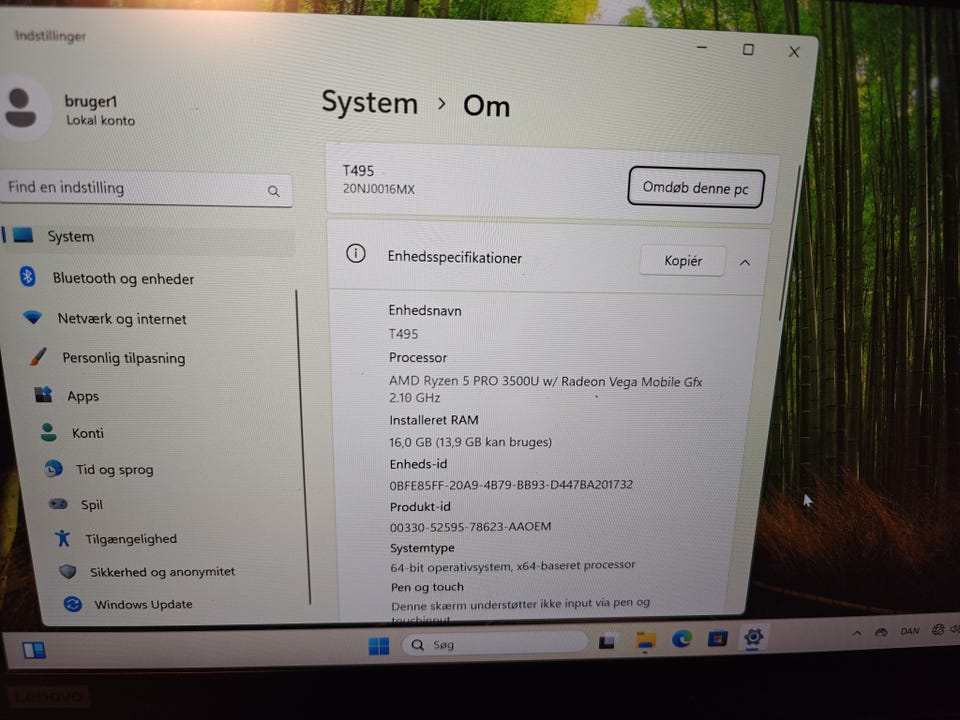Click the search magnifier icon in settings
The width and height of the screenshot is (960, 720).
274,192
